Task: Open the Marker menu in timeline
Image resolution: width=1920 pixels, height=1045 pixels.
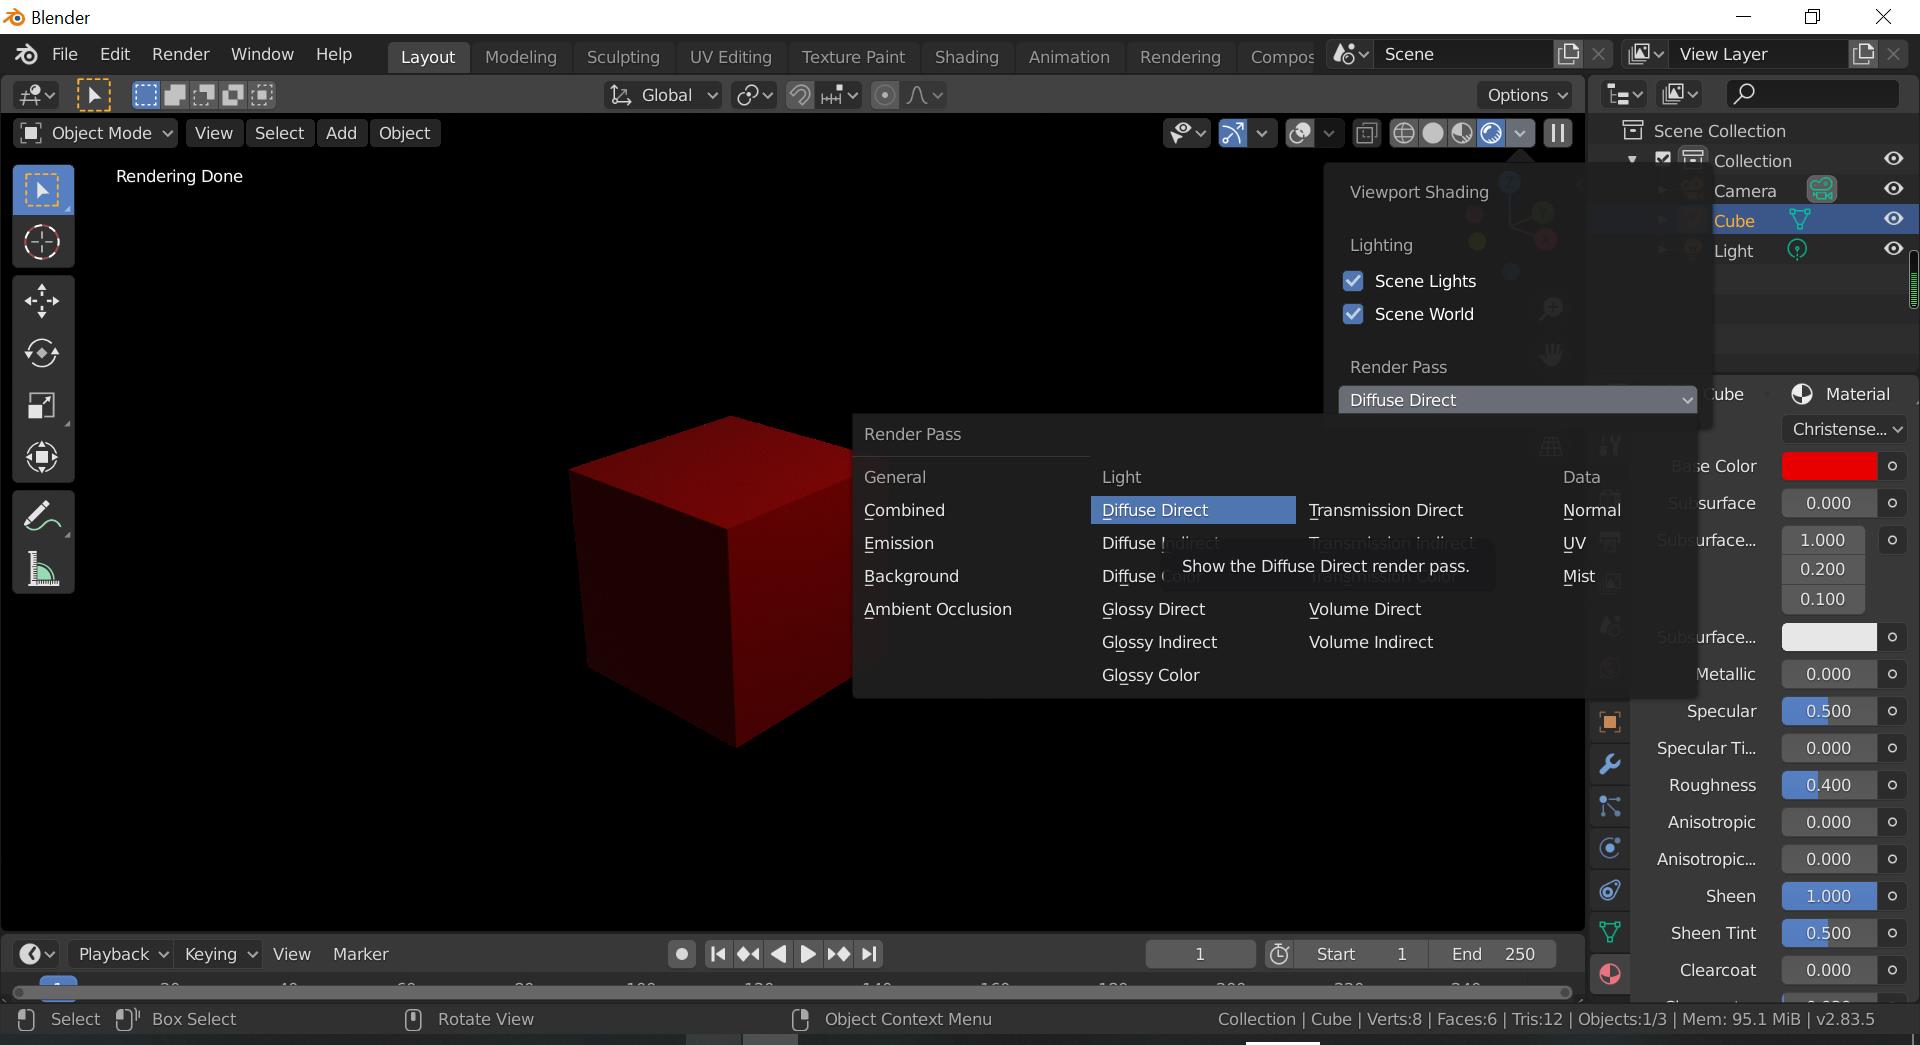Action: point(360,954)
